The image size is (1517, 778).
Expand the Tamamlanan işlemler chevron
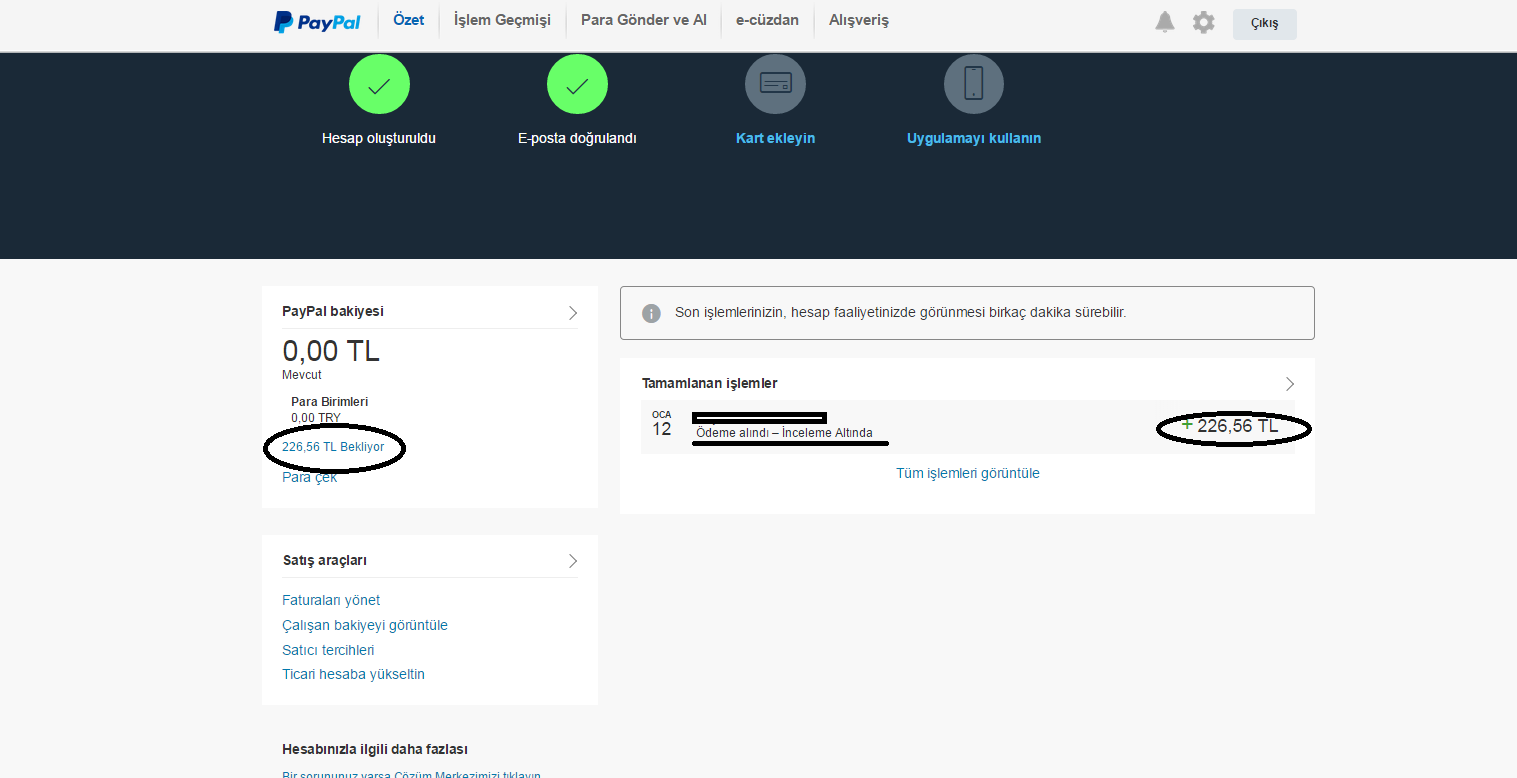(1290, 384)
